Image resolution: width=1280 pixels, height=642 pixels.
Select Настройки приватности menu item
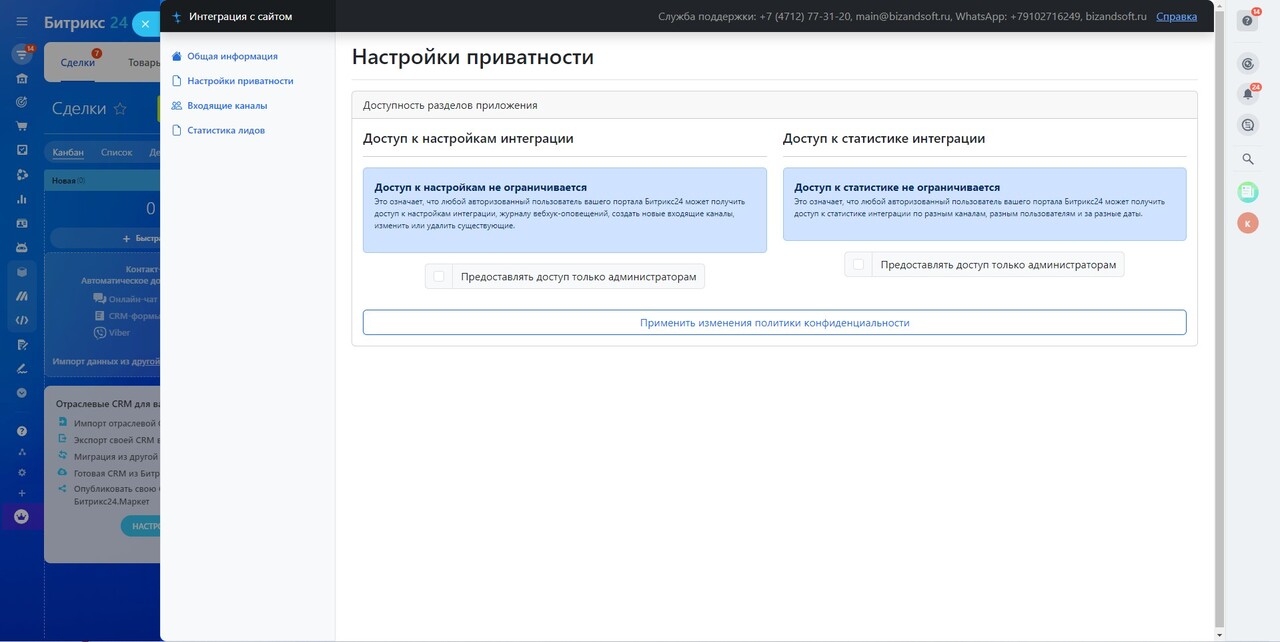point(240,81)
